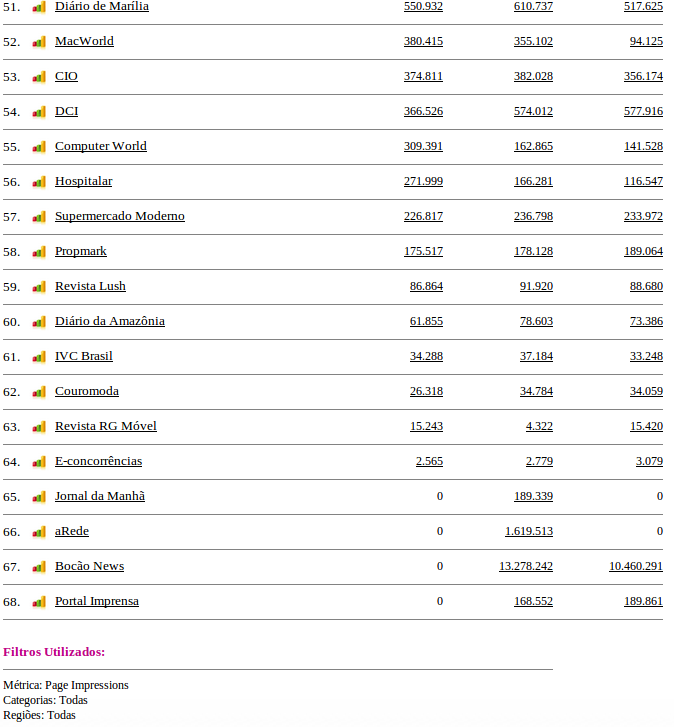
Task: Click the Jornal da Manhã link
Action: tap(99, 496)
